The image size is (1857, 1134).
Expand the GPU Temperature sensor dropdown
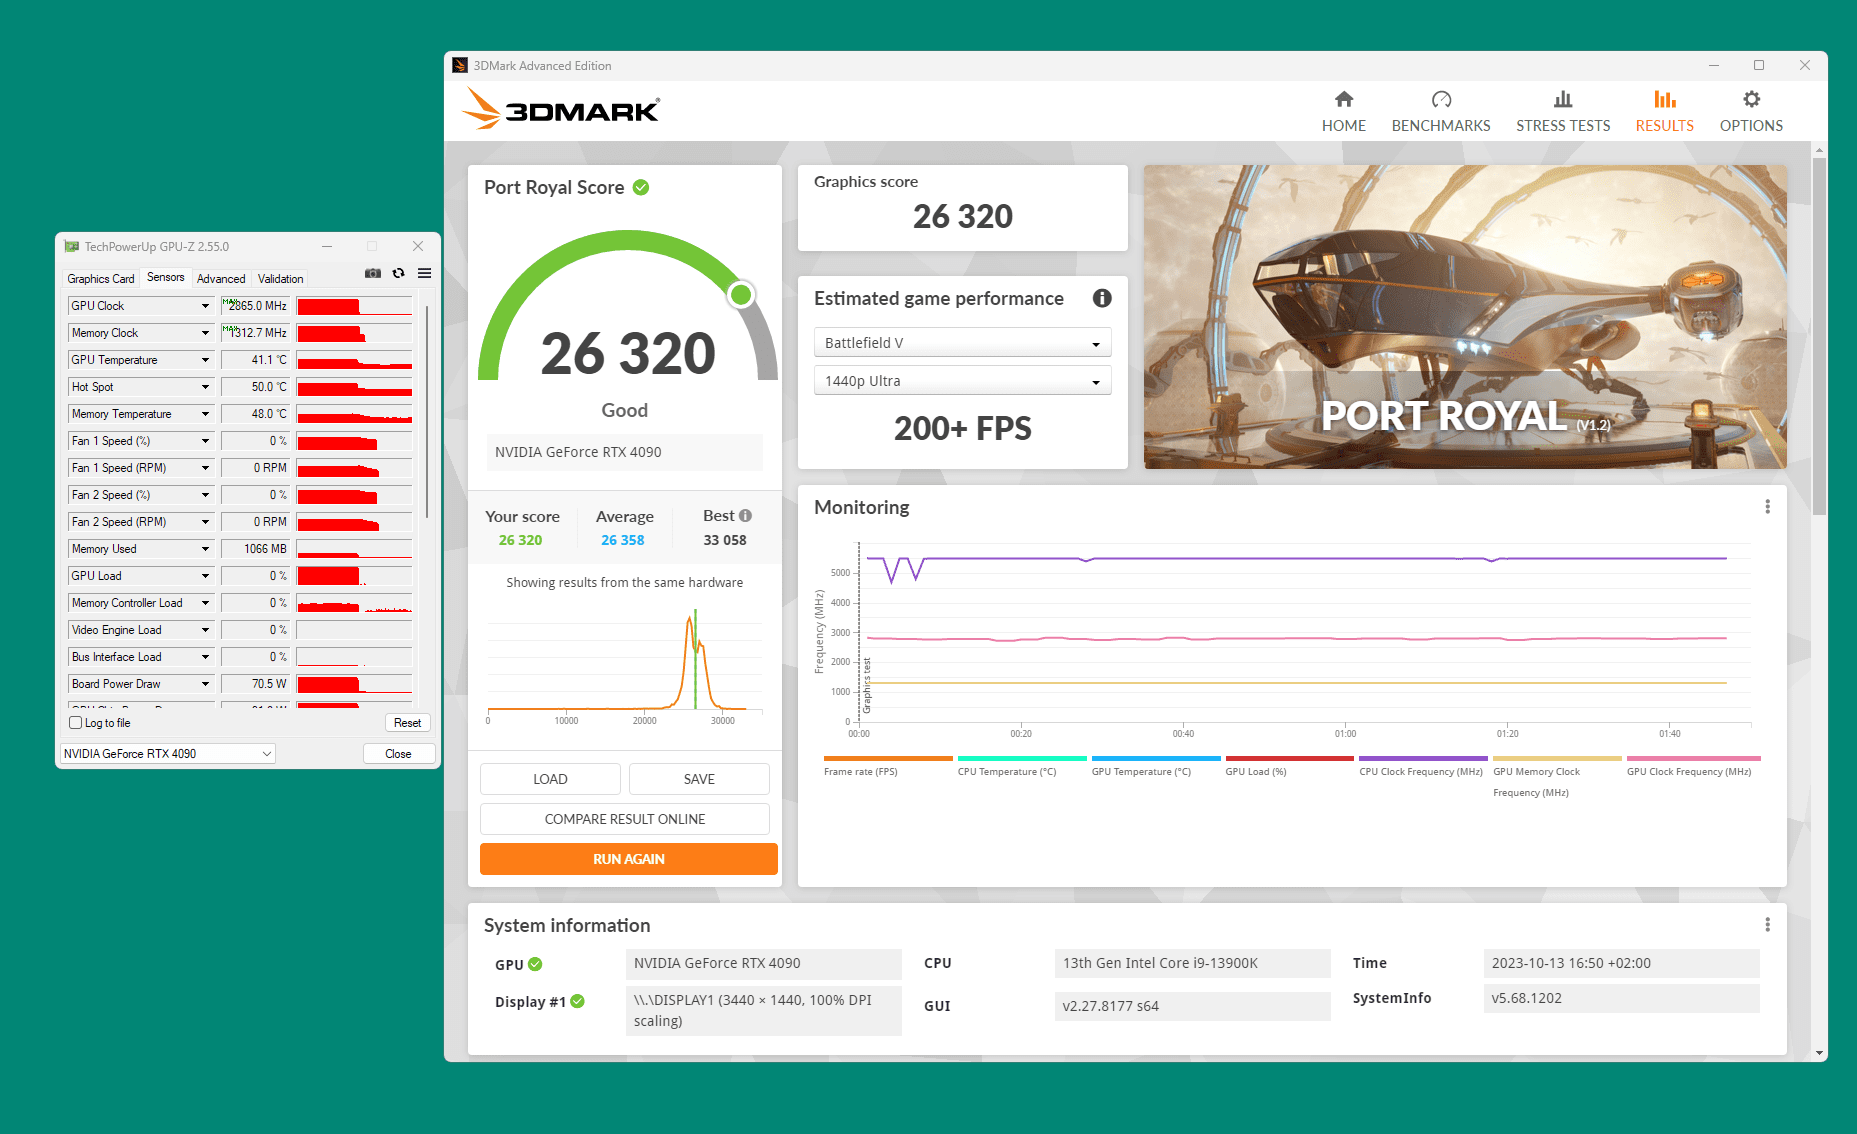coord(205,360)
